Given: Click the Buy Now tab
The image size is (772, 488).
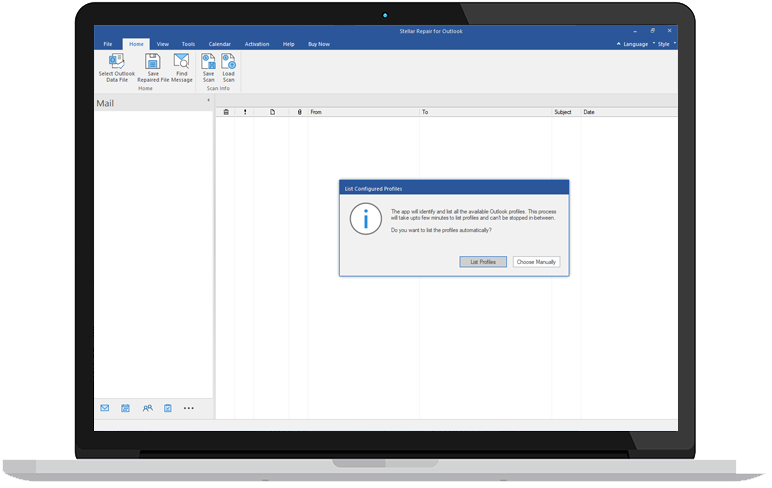Looking at the screenshot, I should (319, 44).
